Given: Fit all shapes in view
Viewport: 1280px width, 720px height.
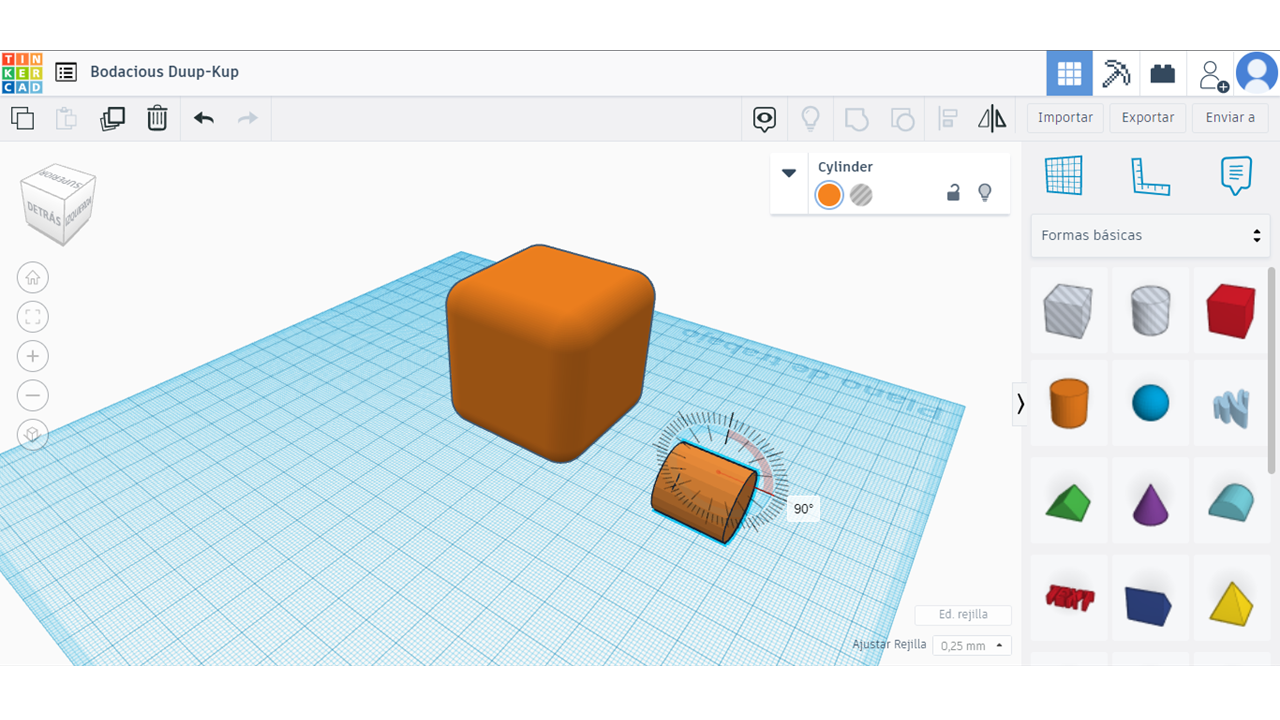Looking at the screenshot, I should tap(33, 317).
